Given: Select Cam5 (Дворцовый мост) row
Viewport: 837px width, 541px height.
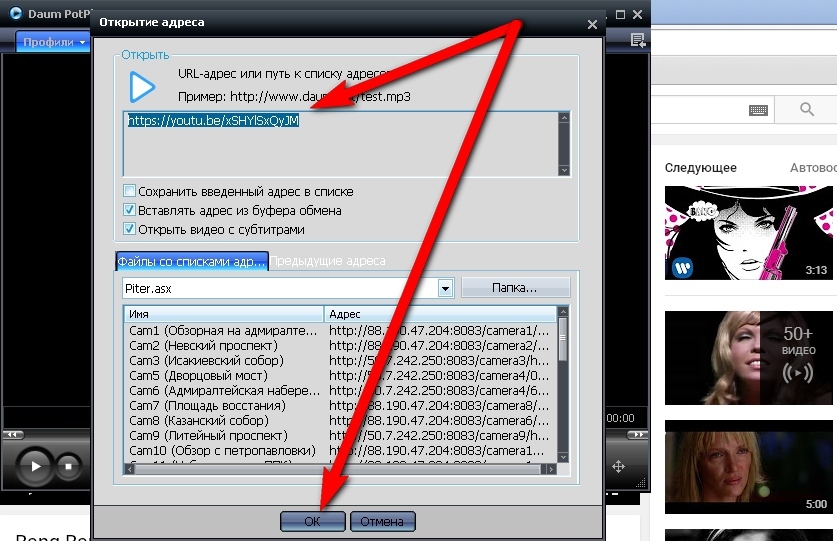Looking at the screenshot, I should (340, 375).
